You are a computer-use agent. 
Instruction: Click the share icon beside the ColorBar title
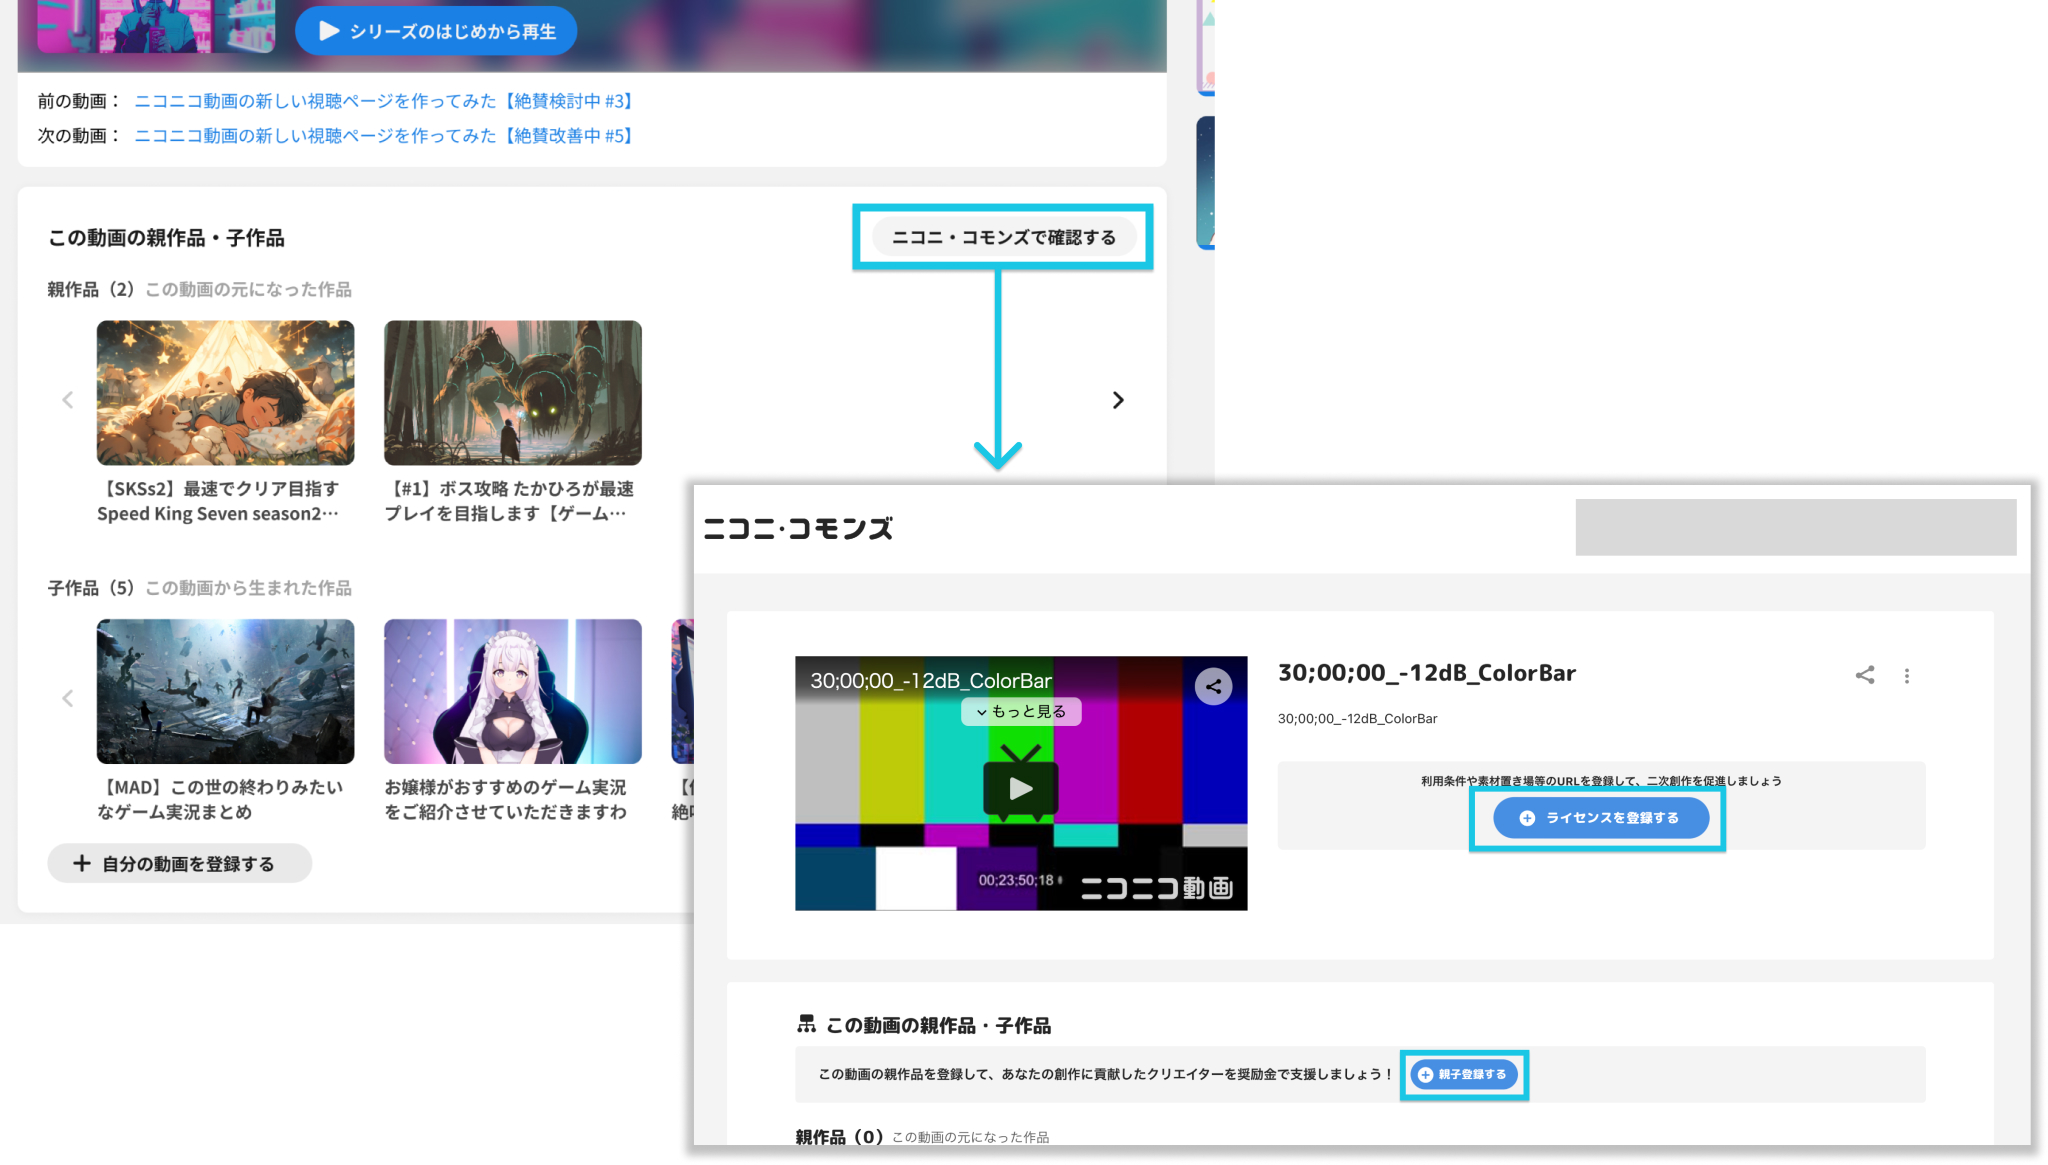coord(1865,675)
